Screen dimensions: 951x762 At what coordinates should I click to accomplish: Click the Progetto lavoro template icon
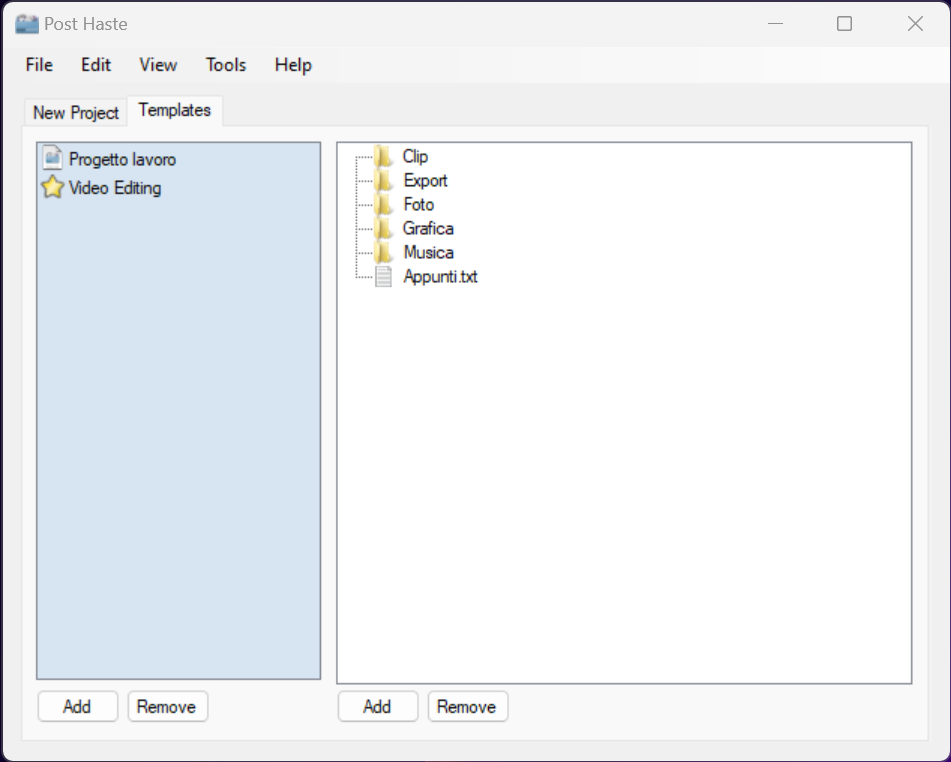53,158
